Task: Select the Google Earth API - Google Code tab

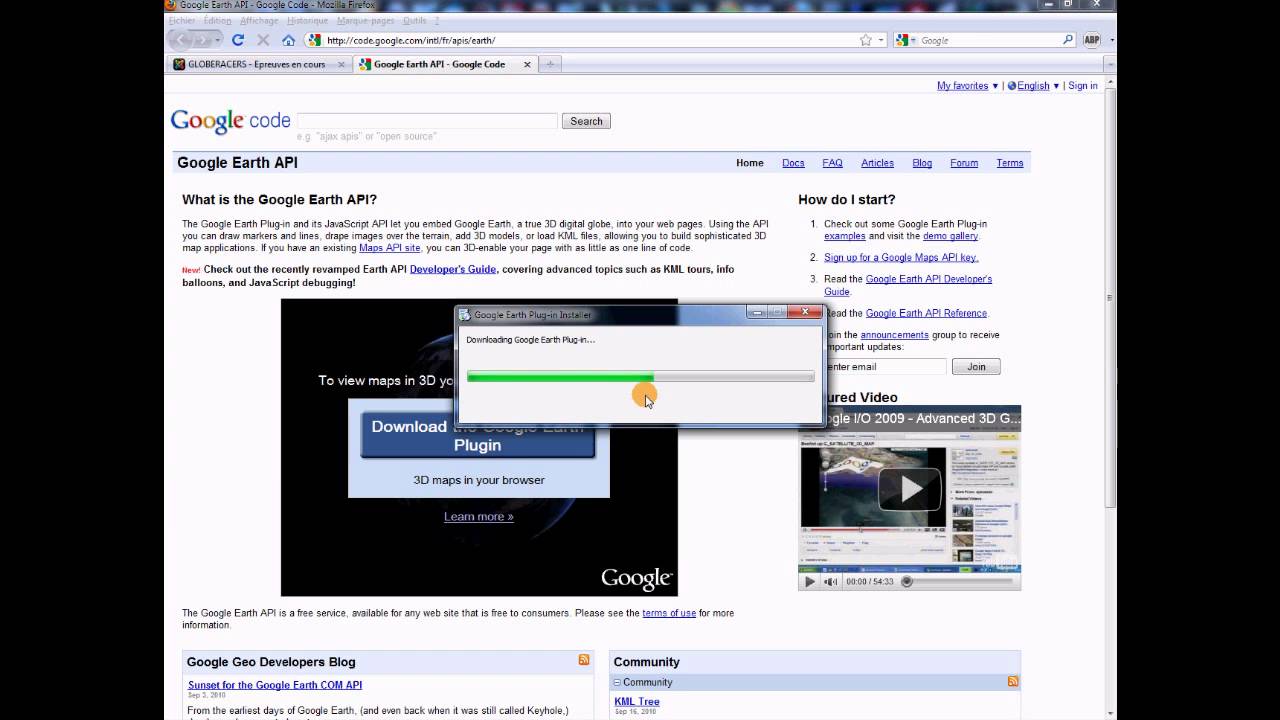Action: click(x=445, y=64)
